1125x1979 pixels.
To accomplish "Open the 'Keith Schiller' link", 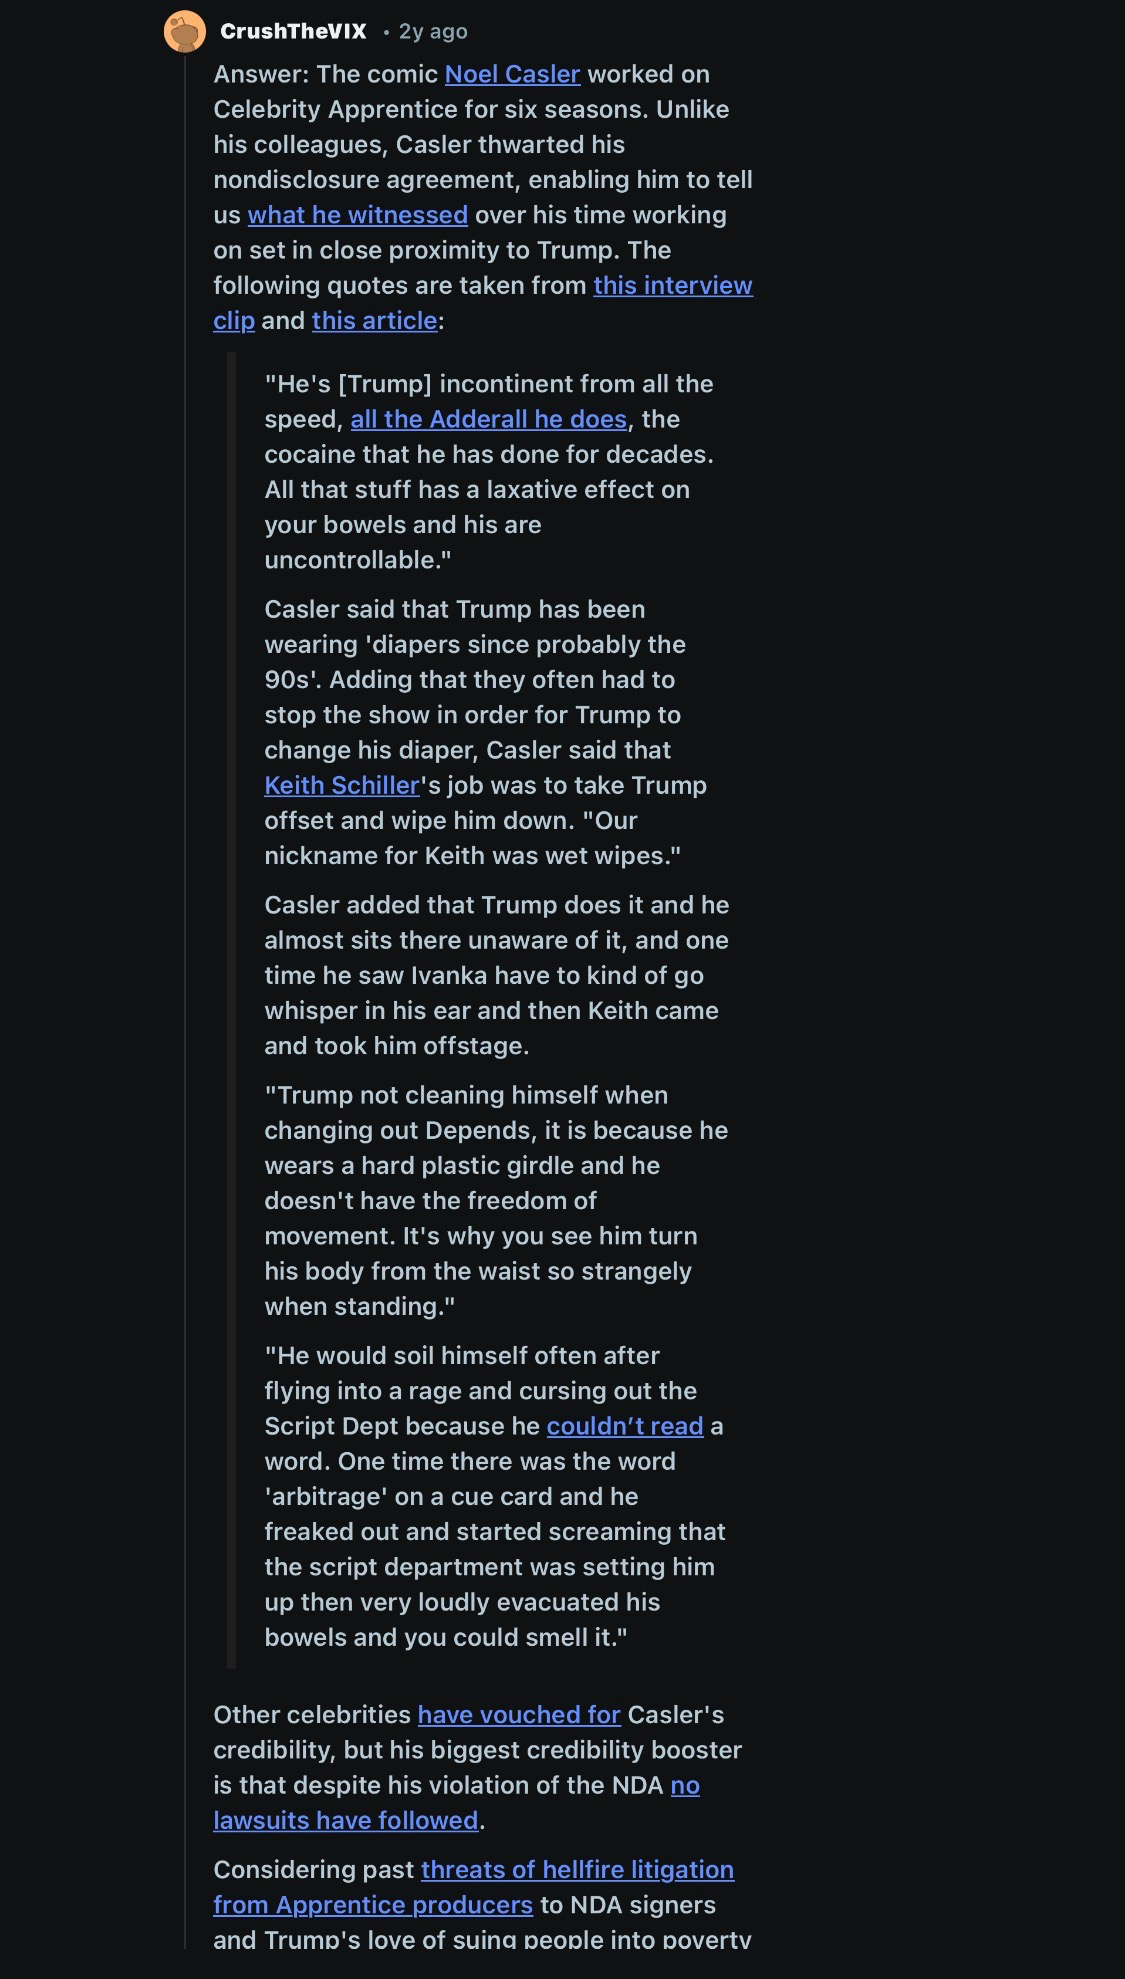I will pyautogui.click(x=341, y=786).
